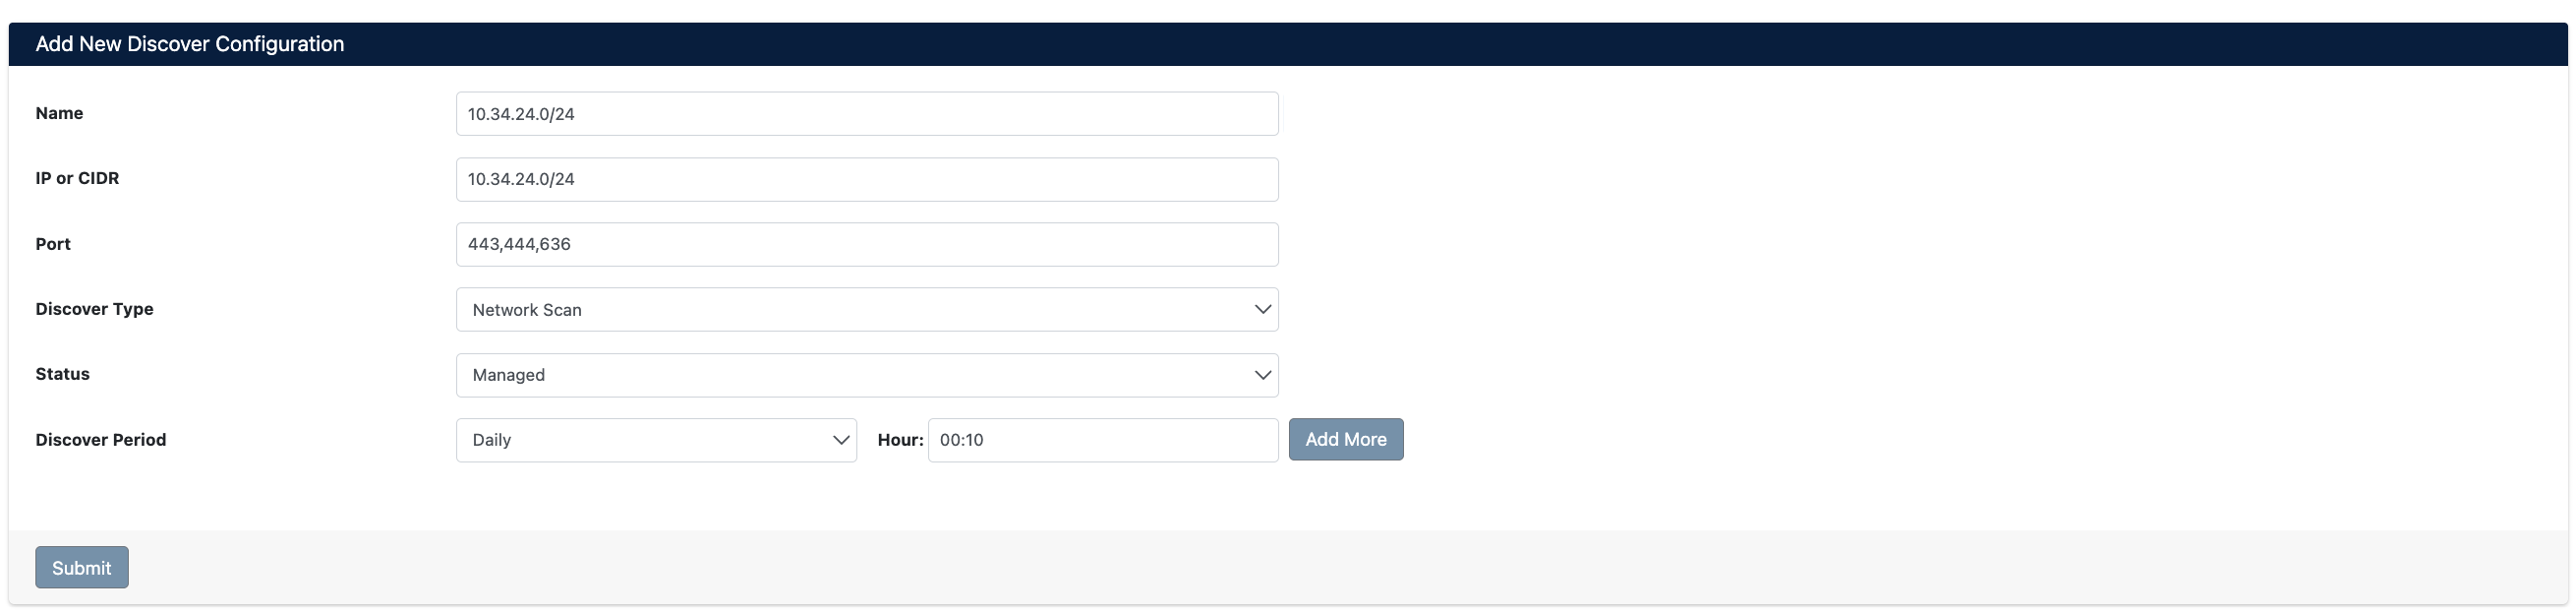Click the Hour field showing 00:10
The image size is (2576, 614).
point(1101,439)
